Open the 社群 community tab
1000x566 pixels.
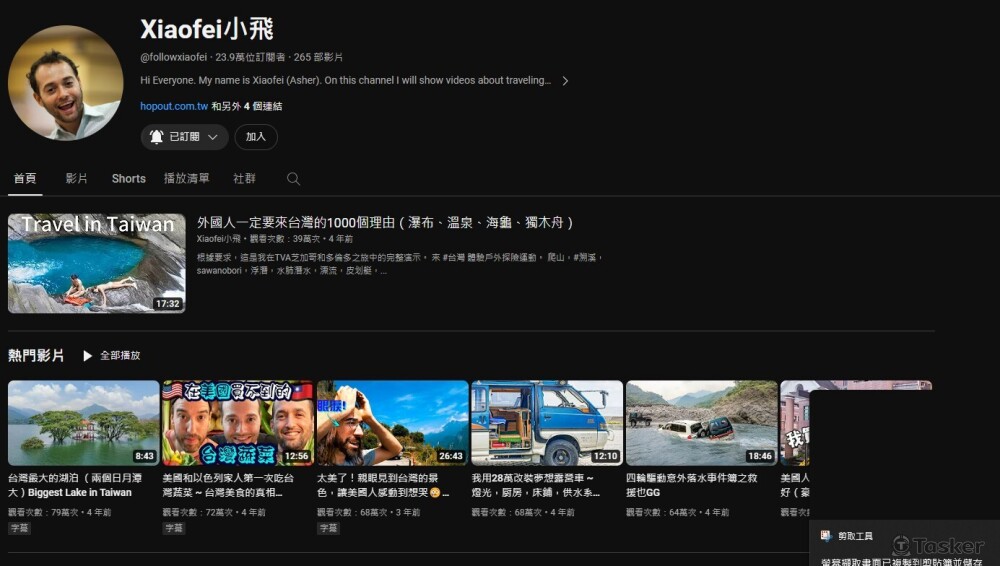pos(244,179)
